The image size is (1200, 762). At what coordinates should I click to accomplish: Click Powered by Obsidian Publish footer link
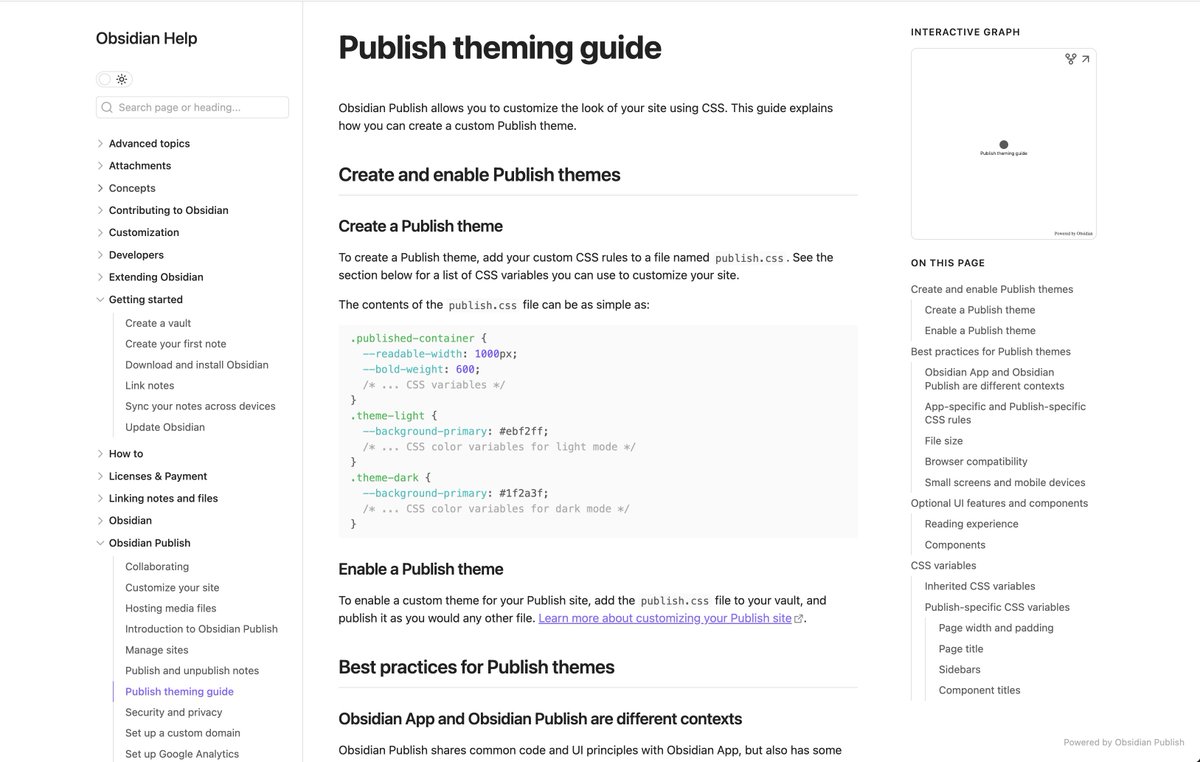pos(1124,743)
